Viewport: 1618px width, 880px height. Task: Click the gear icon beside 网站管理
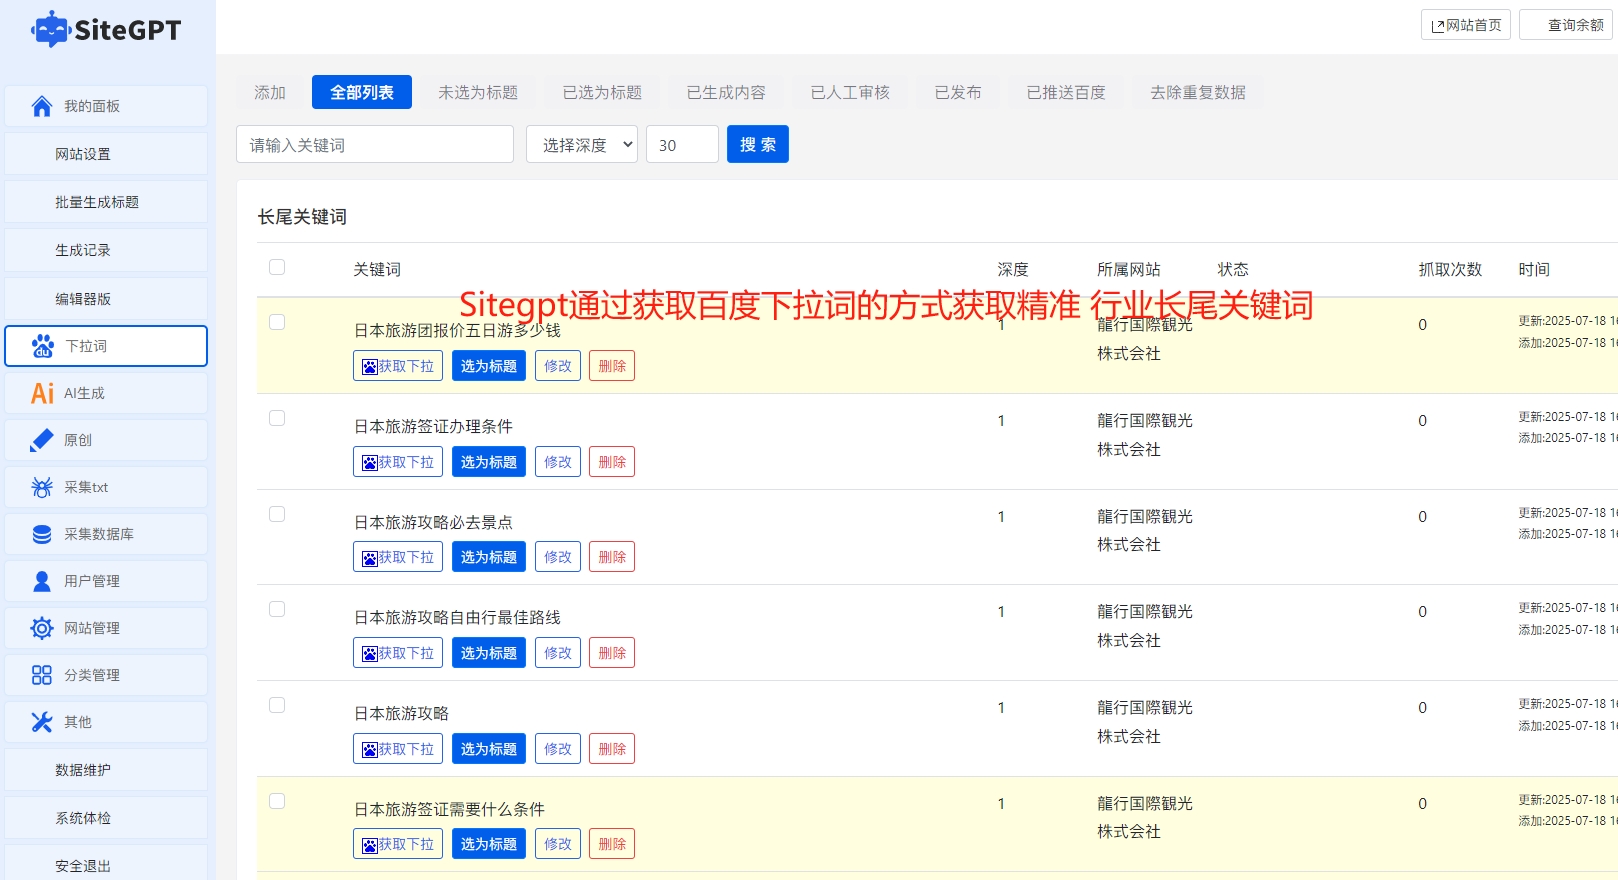[x=42, y=628]
